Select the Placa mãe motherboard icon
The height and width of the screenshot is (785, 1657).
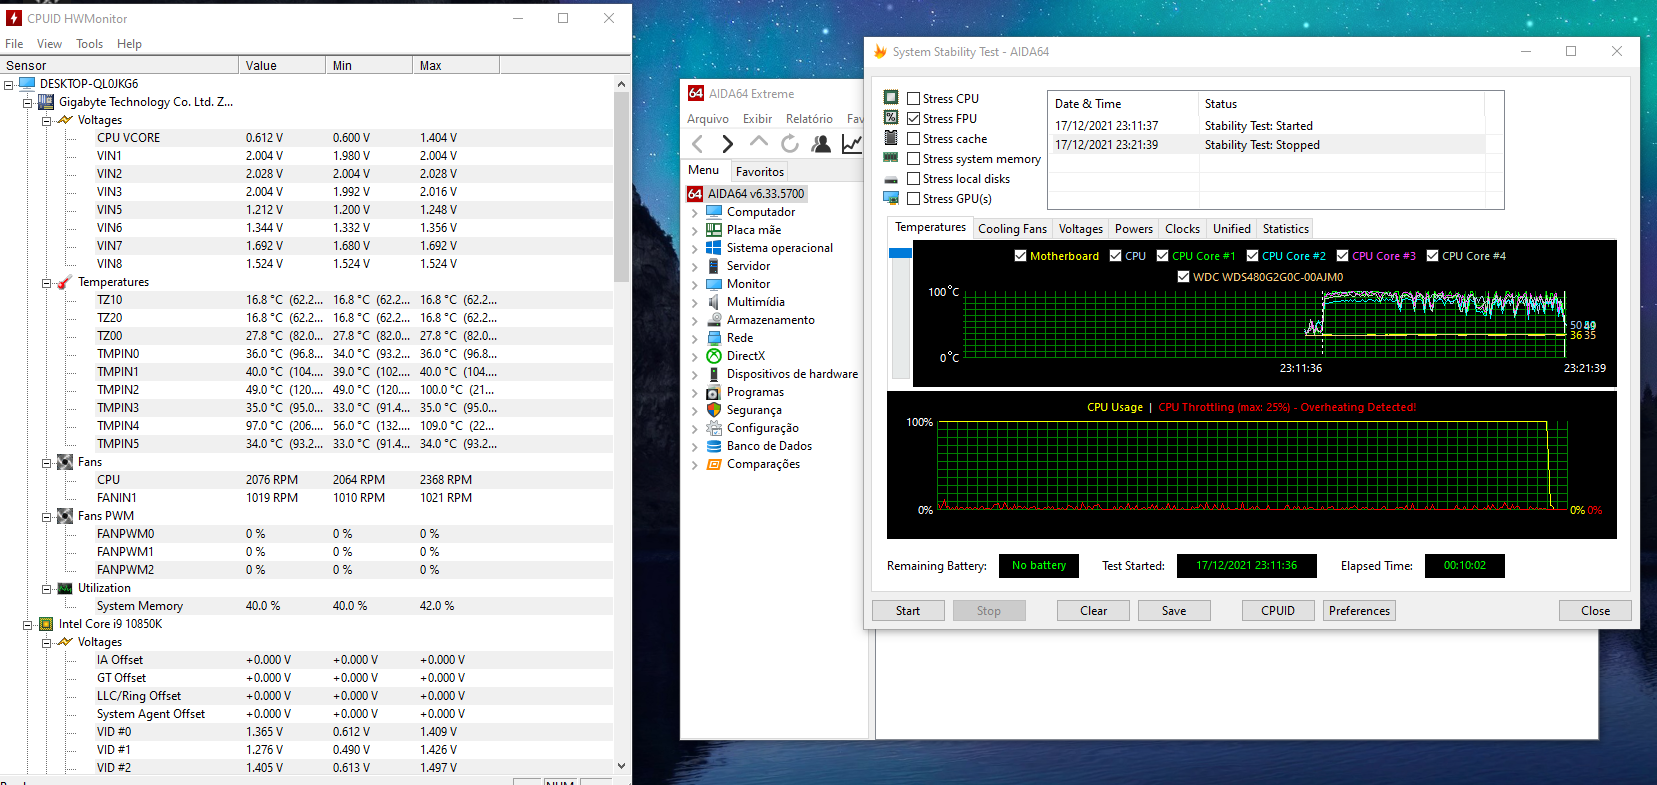click(x=714, y=230)
